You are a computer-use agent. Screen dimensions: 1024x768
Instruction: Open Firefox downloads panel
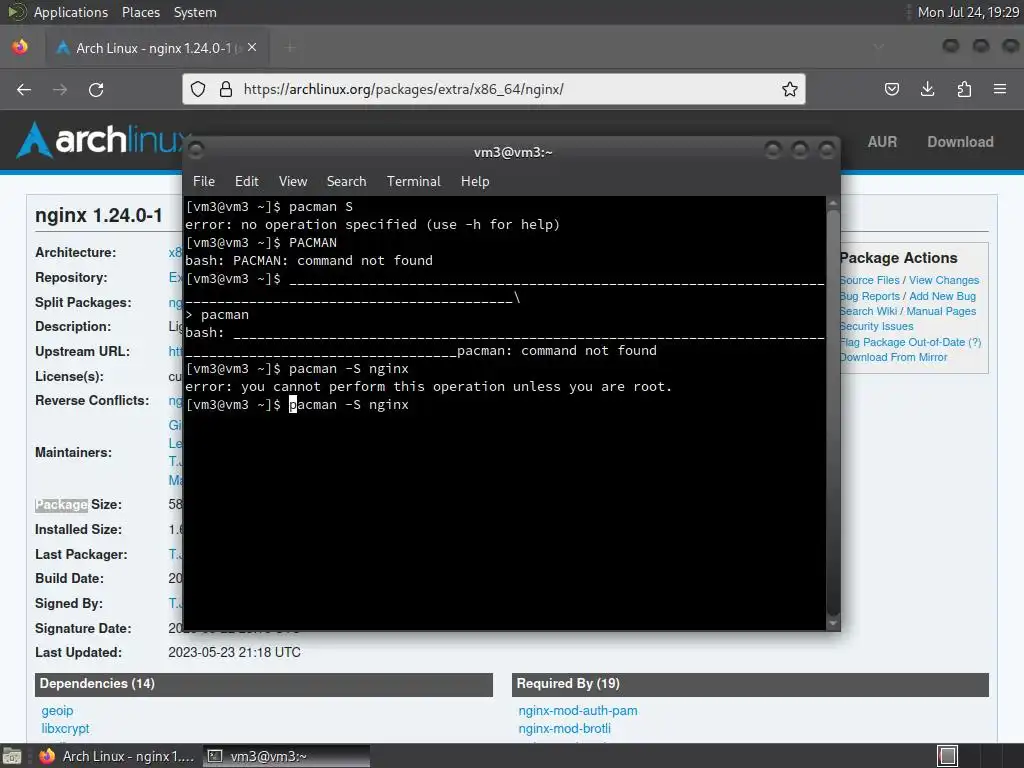tap(927, 89)
